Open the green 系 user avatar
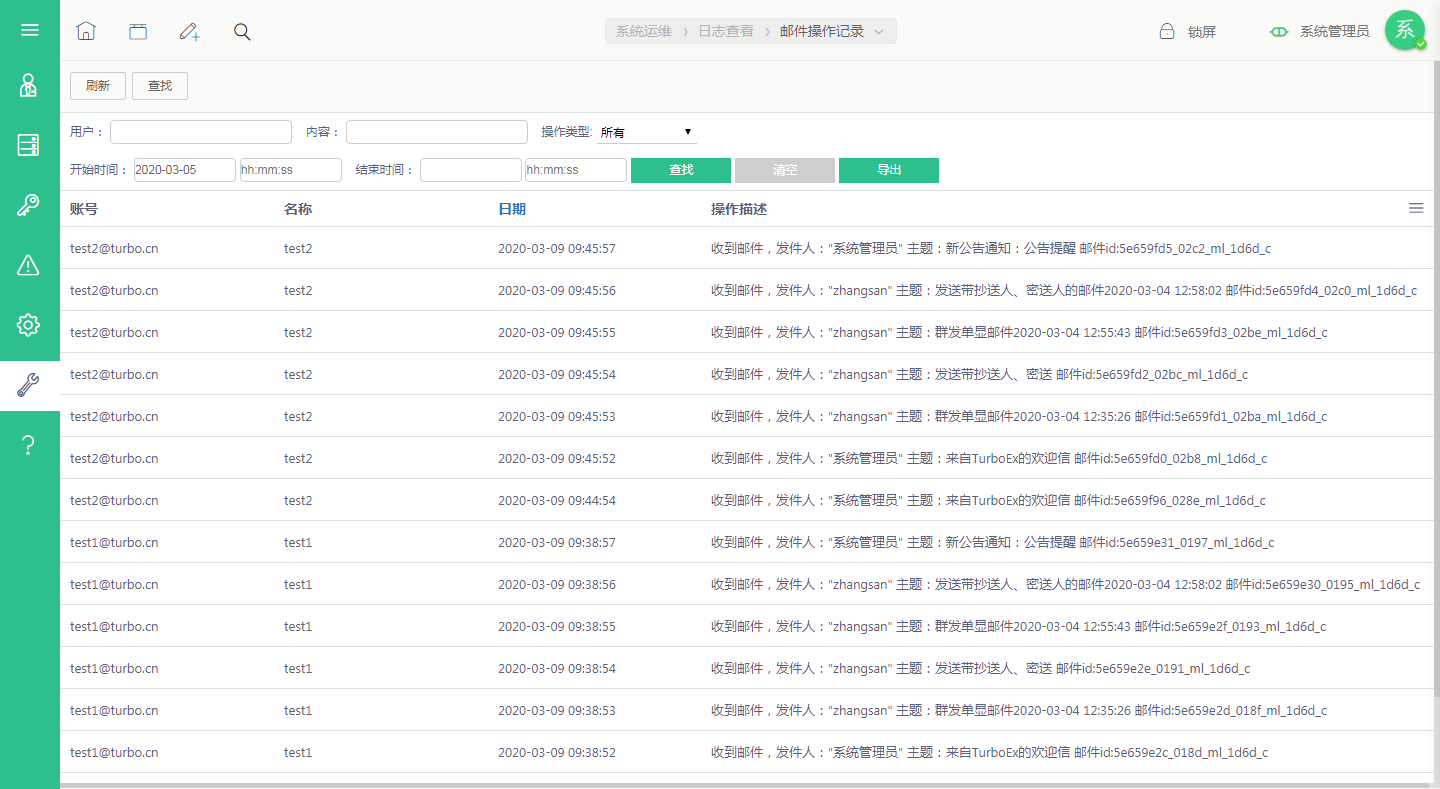Image resolution: width=1440 pixels, height=789 pixels. (x=1405, y=30)
